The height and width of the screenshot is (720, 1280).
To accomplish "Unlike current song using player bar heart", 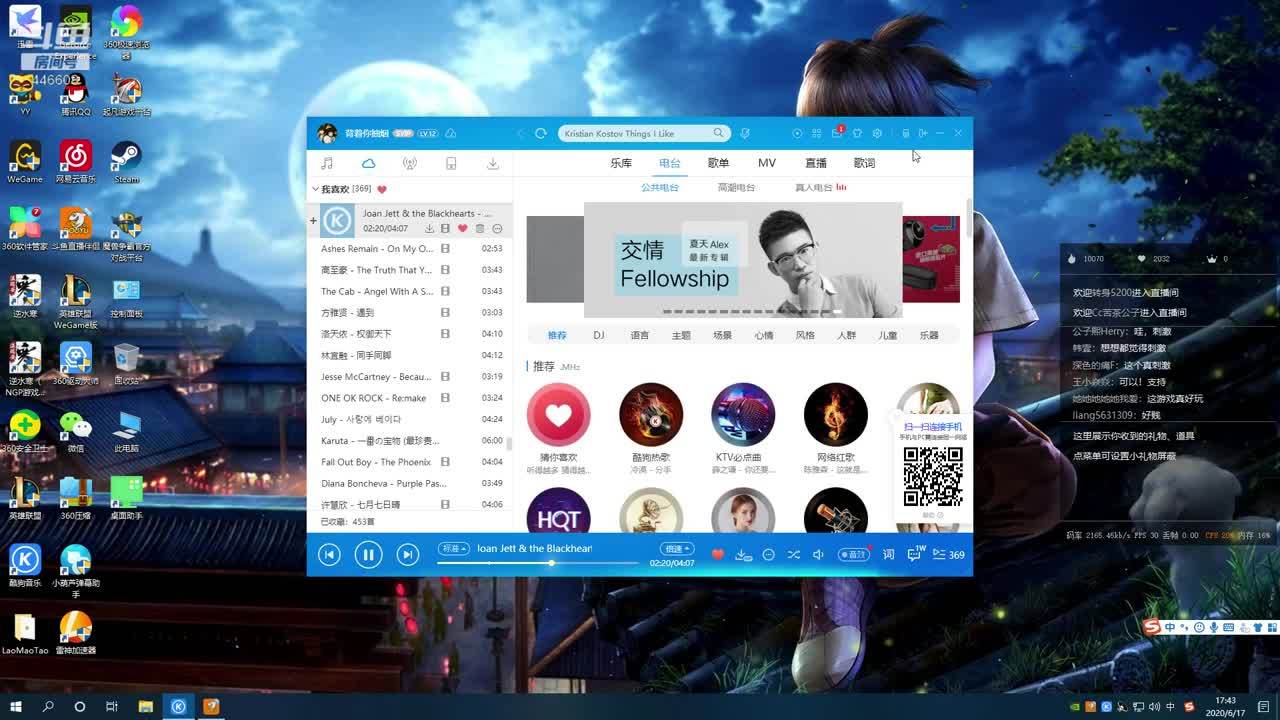I will (x=717, y=555).
